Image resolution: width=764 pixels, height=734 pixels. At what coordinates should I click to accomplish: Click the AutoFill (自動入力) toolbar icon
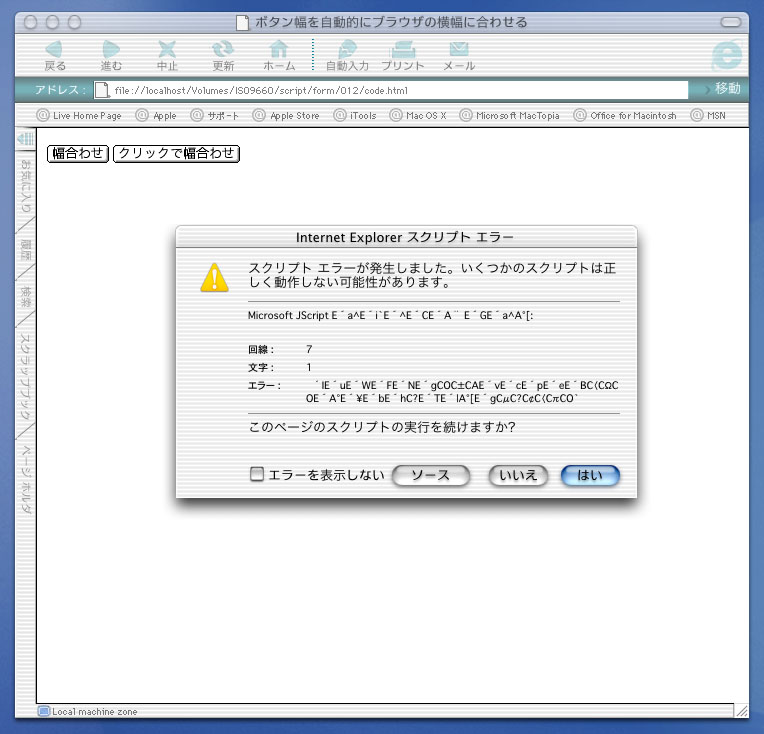click(x=347, y=55)
